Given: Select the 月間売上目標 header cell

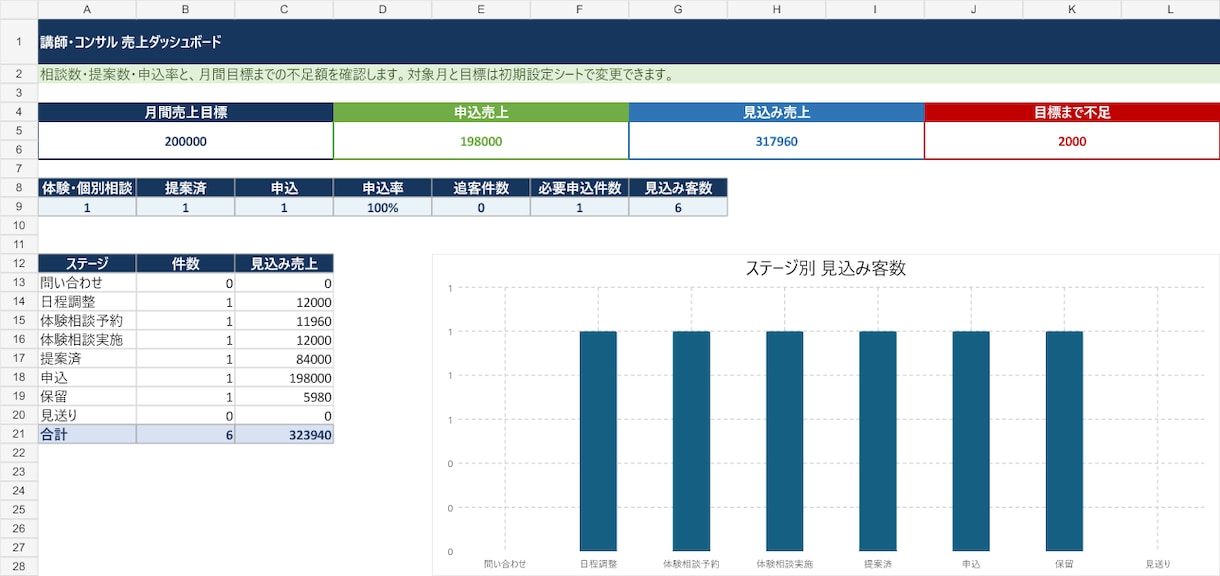Looking at the screenshot, I should click(185, 113).
